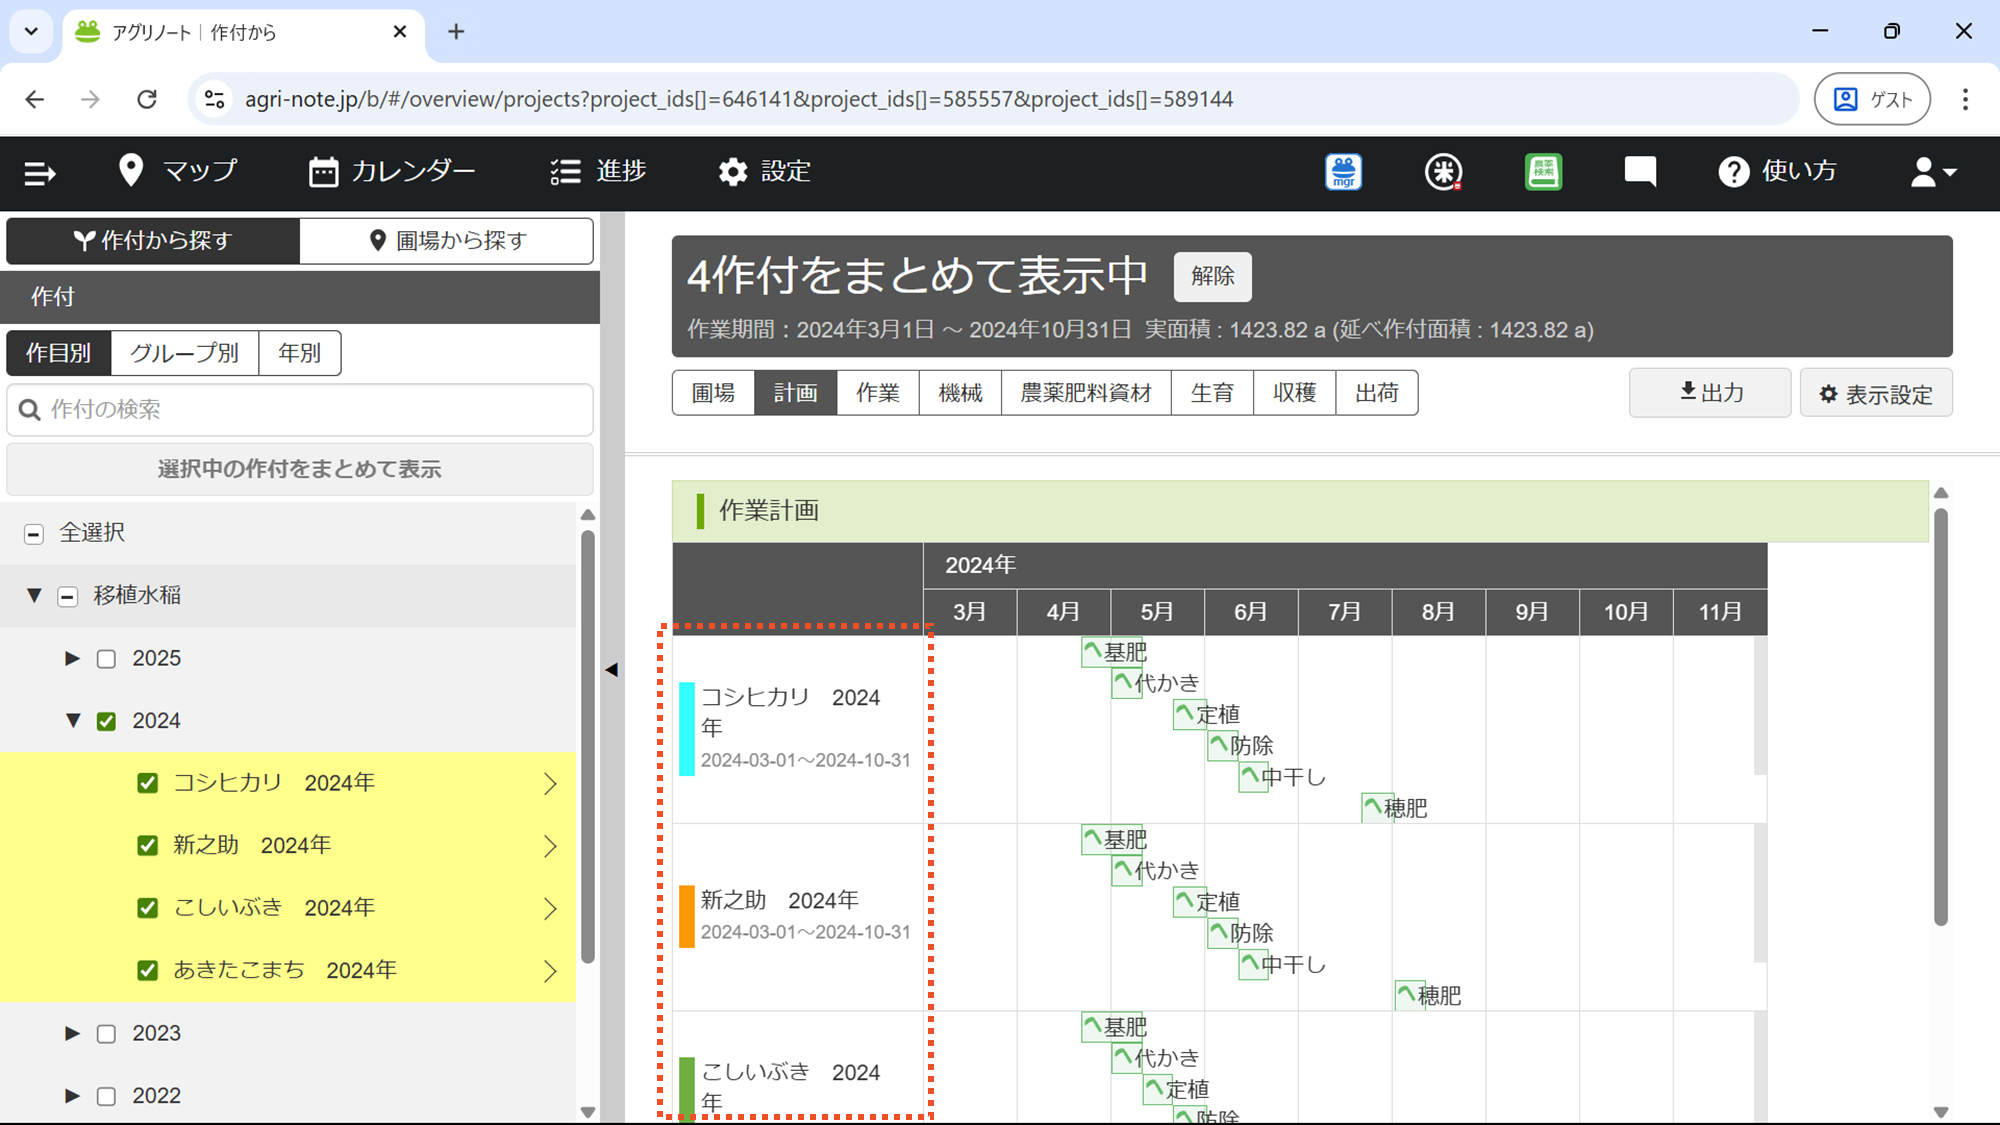Close the アグリノート browser tab
Screen dimensions: 2000x1125
[x=400, y=31]
